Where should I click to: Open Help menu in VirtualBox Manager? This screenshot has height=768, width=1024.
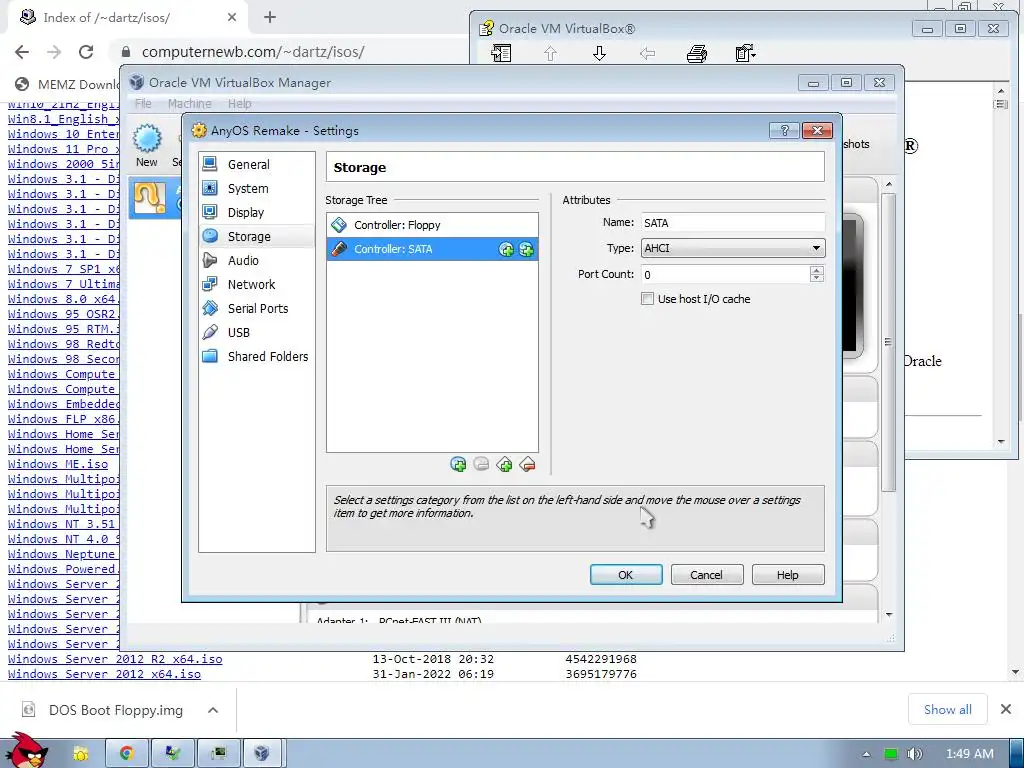click(x=239, y=103)
